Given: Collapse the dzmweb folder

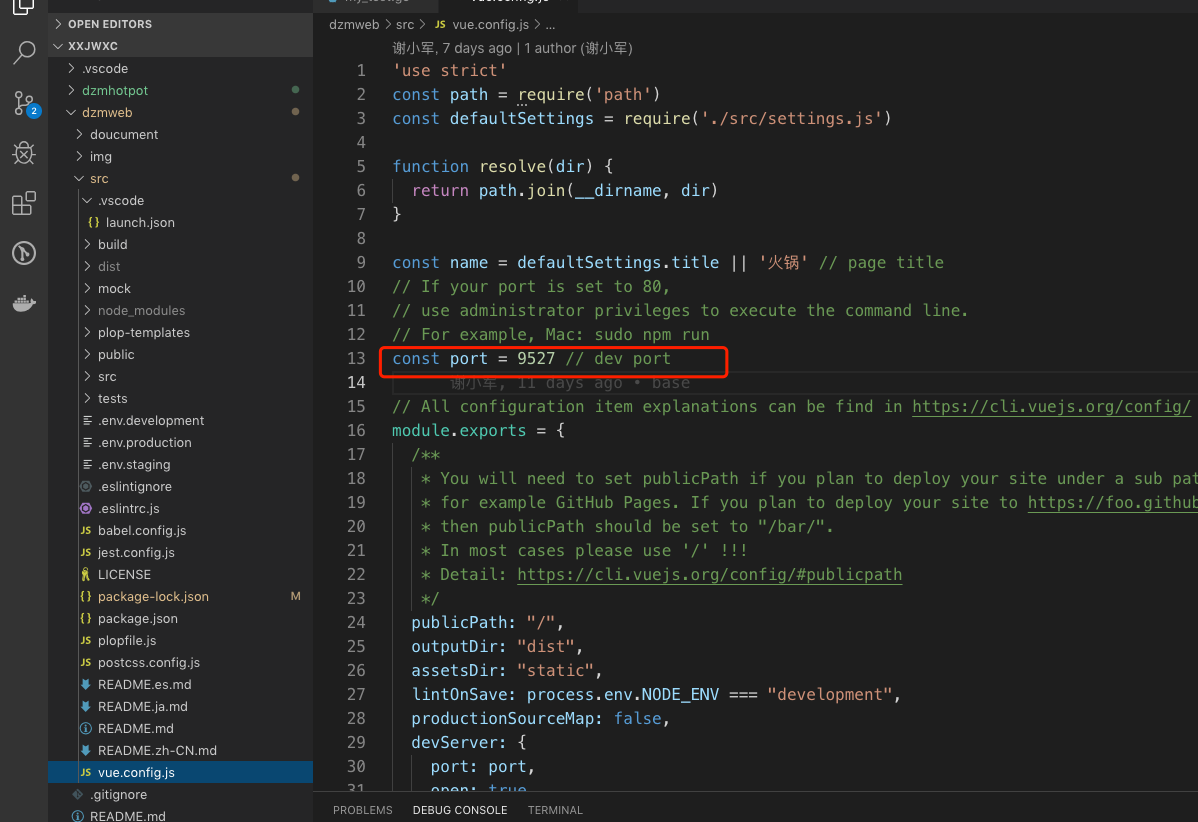Looking at the screenshot, I should click(x=180, y=112).
